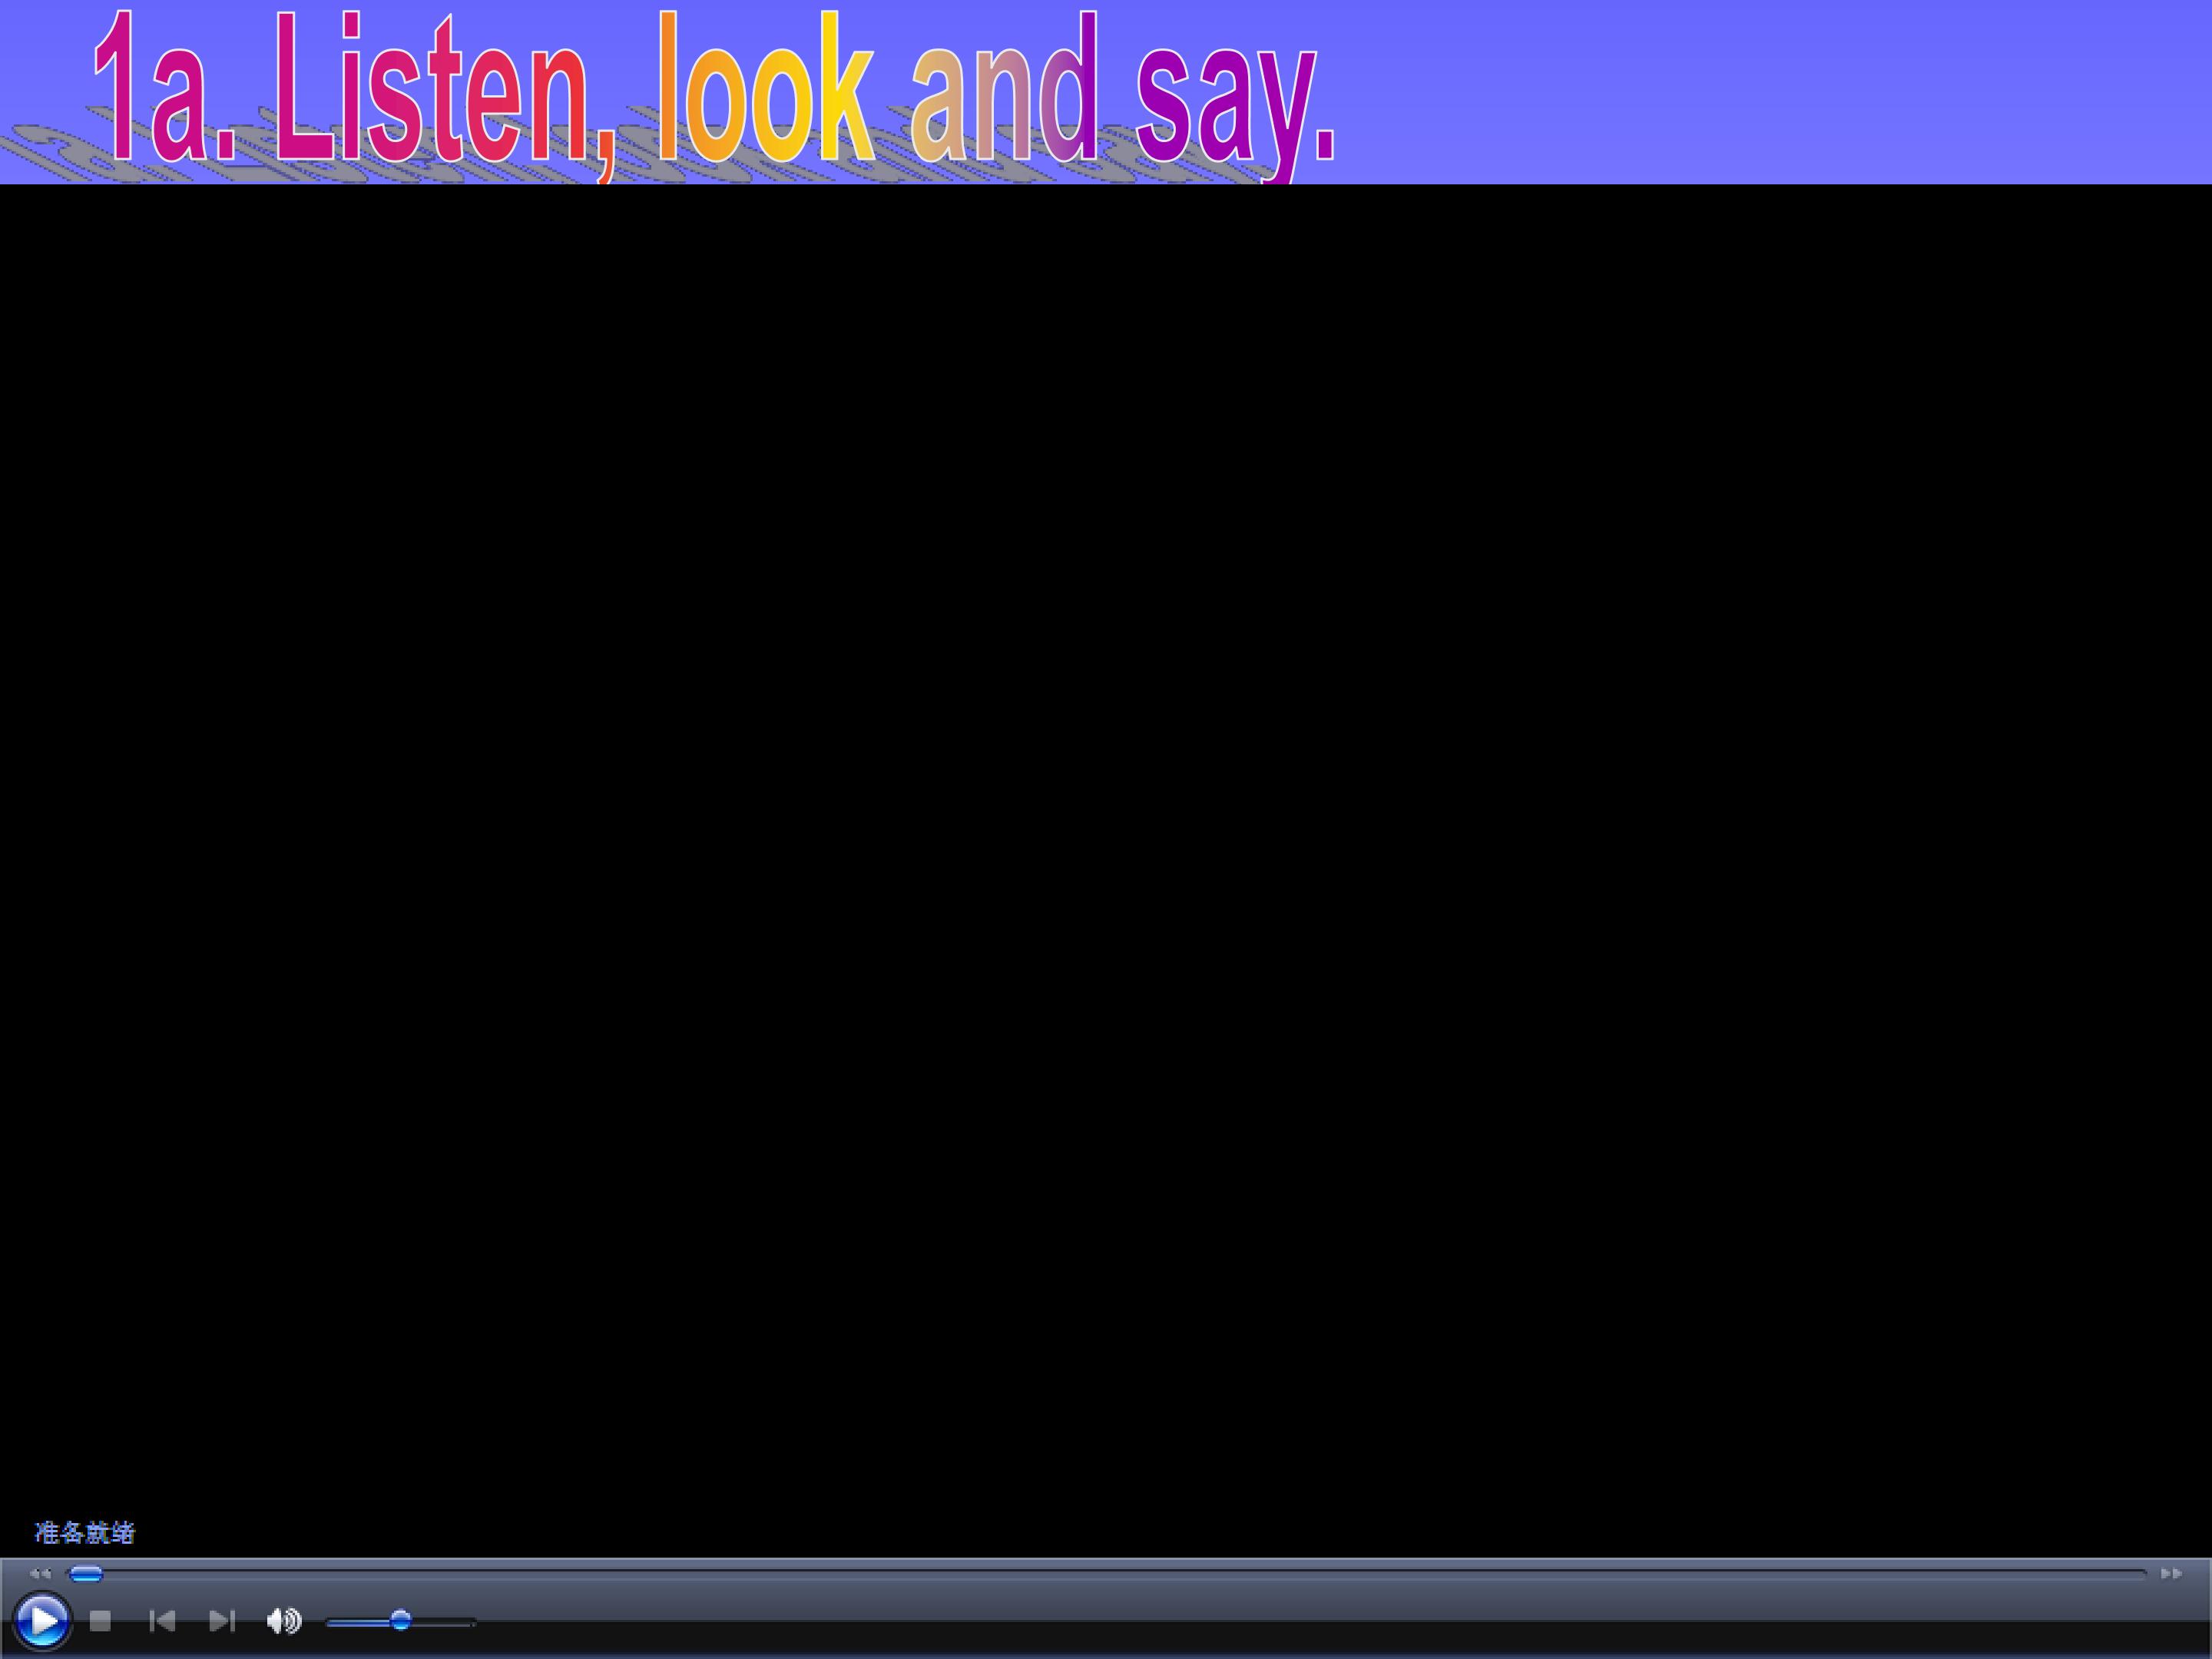This screenshot has width=2212, height=1659.
Task: Skip to the next track
Action: [x=221, y=1620]
